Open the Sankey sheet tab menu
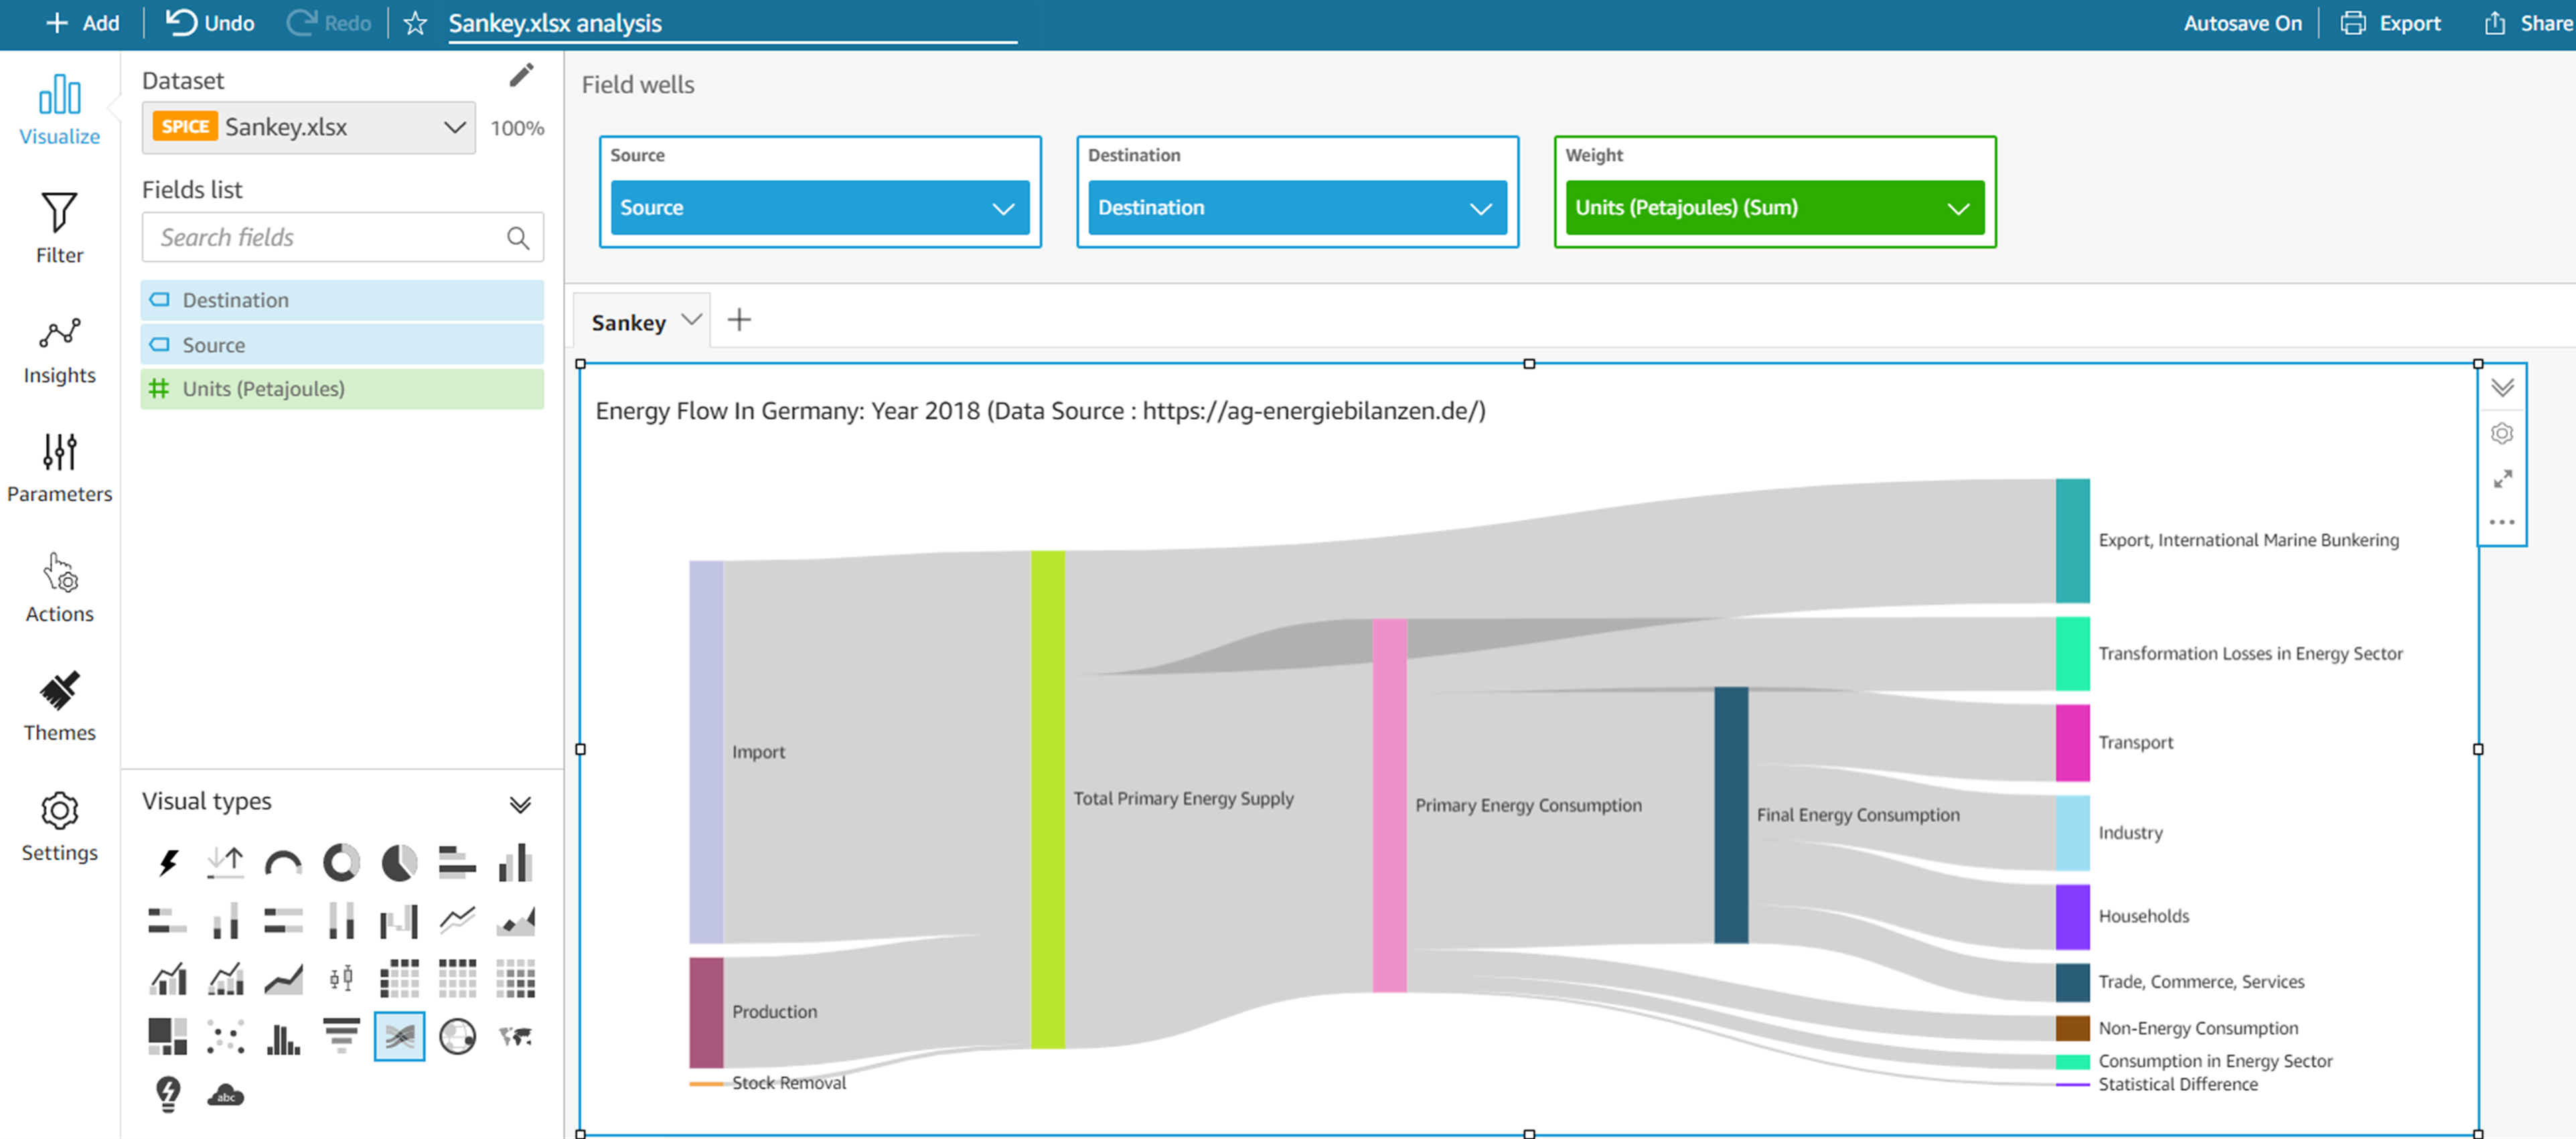Viewport: 2576px width, 1139px height. (x=691, y=320)
